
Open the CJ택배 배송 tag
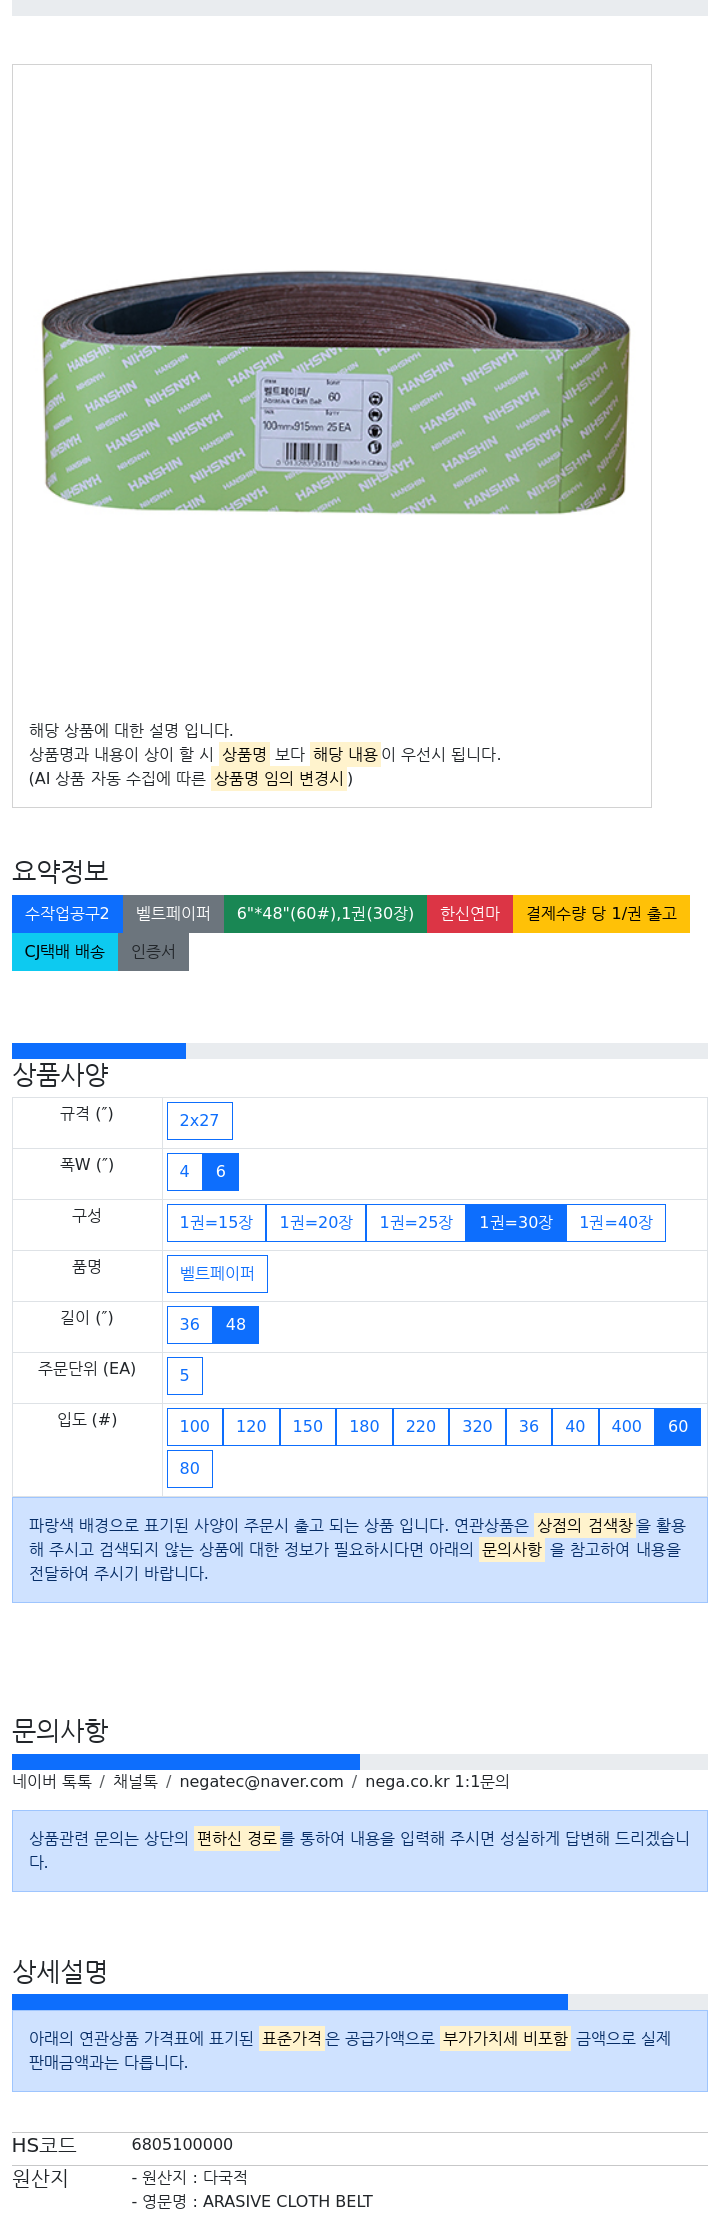tap(65, 952)
